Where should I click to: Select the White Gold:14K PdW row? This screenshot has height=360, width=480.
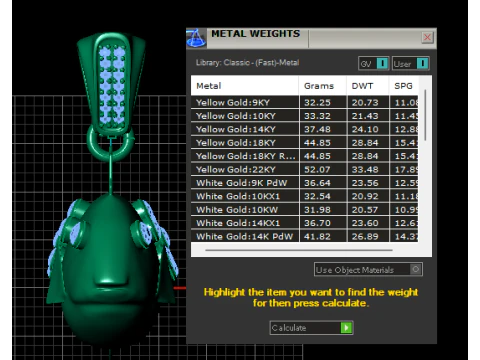point(304,236)
